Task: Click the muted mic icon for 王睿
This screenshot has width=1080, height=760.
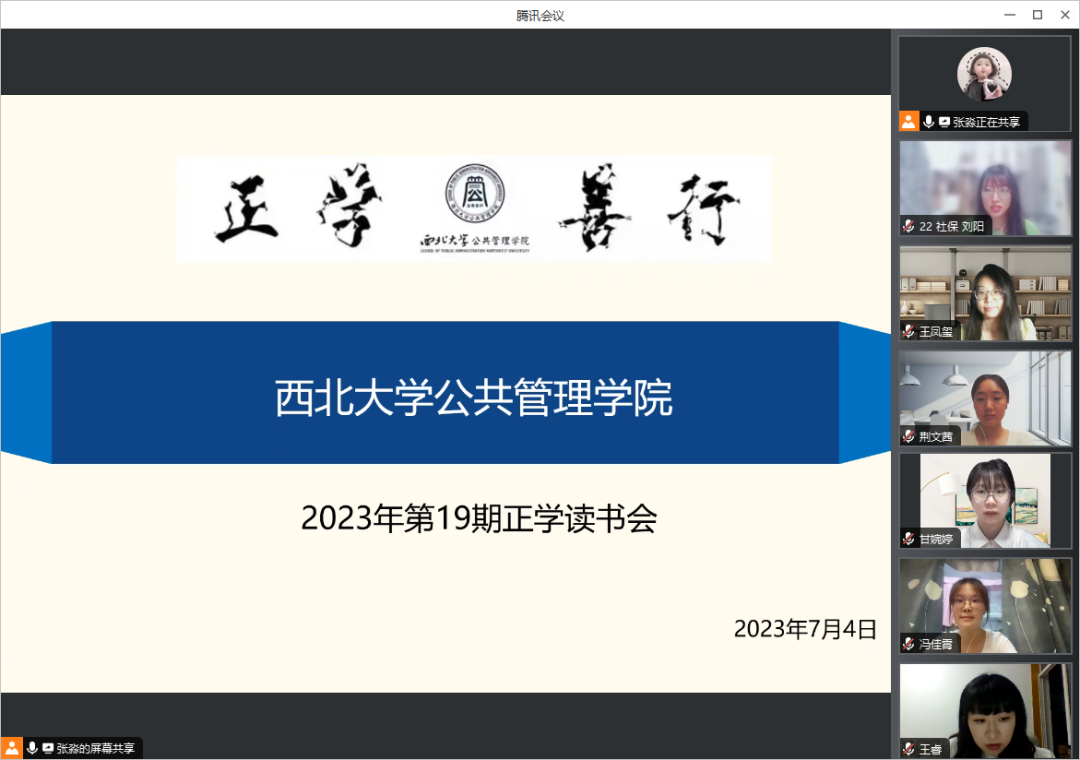Action: [909, 748]
